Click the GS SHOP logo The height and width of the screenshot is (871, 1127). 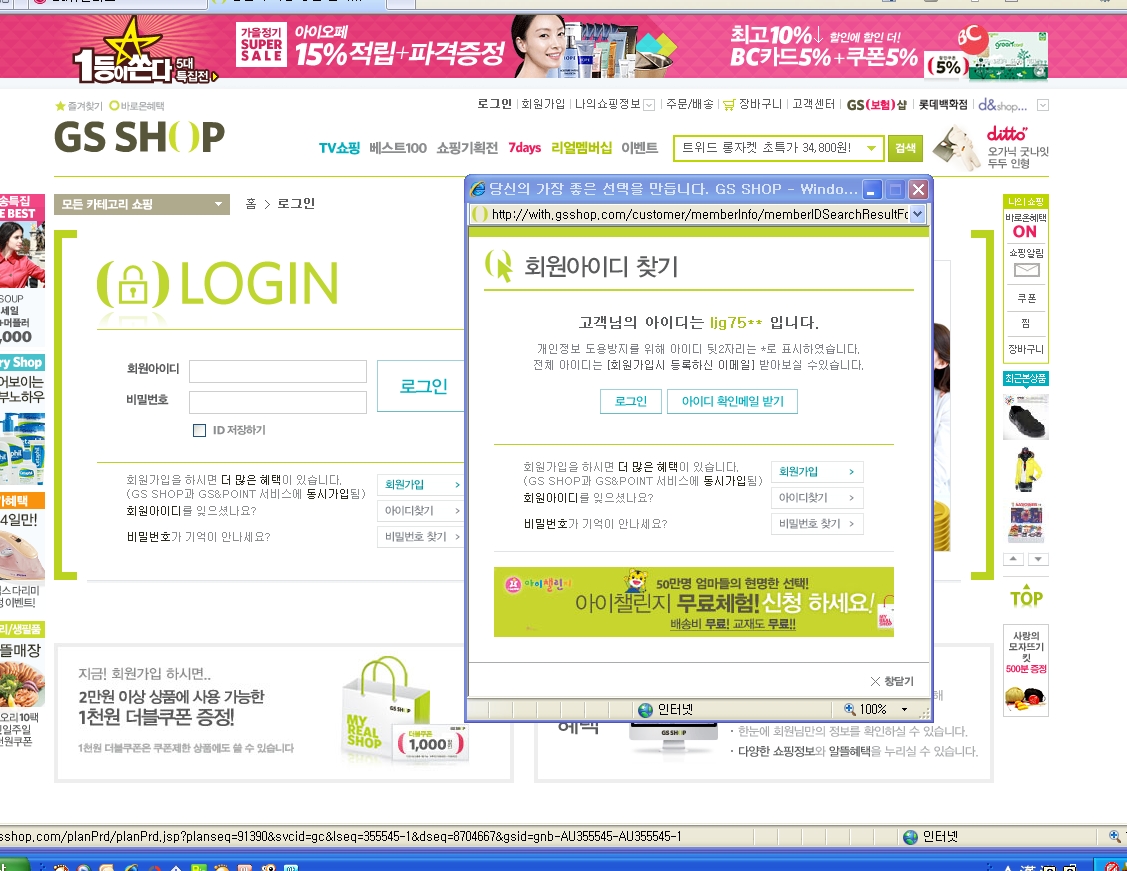point(139,137)
